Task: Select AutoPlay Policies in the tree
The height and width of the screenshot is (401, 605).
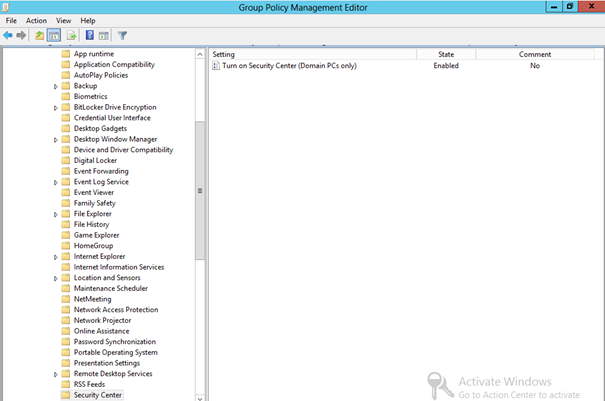Action: pos(101,75)
